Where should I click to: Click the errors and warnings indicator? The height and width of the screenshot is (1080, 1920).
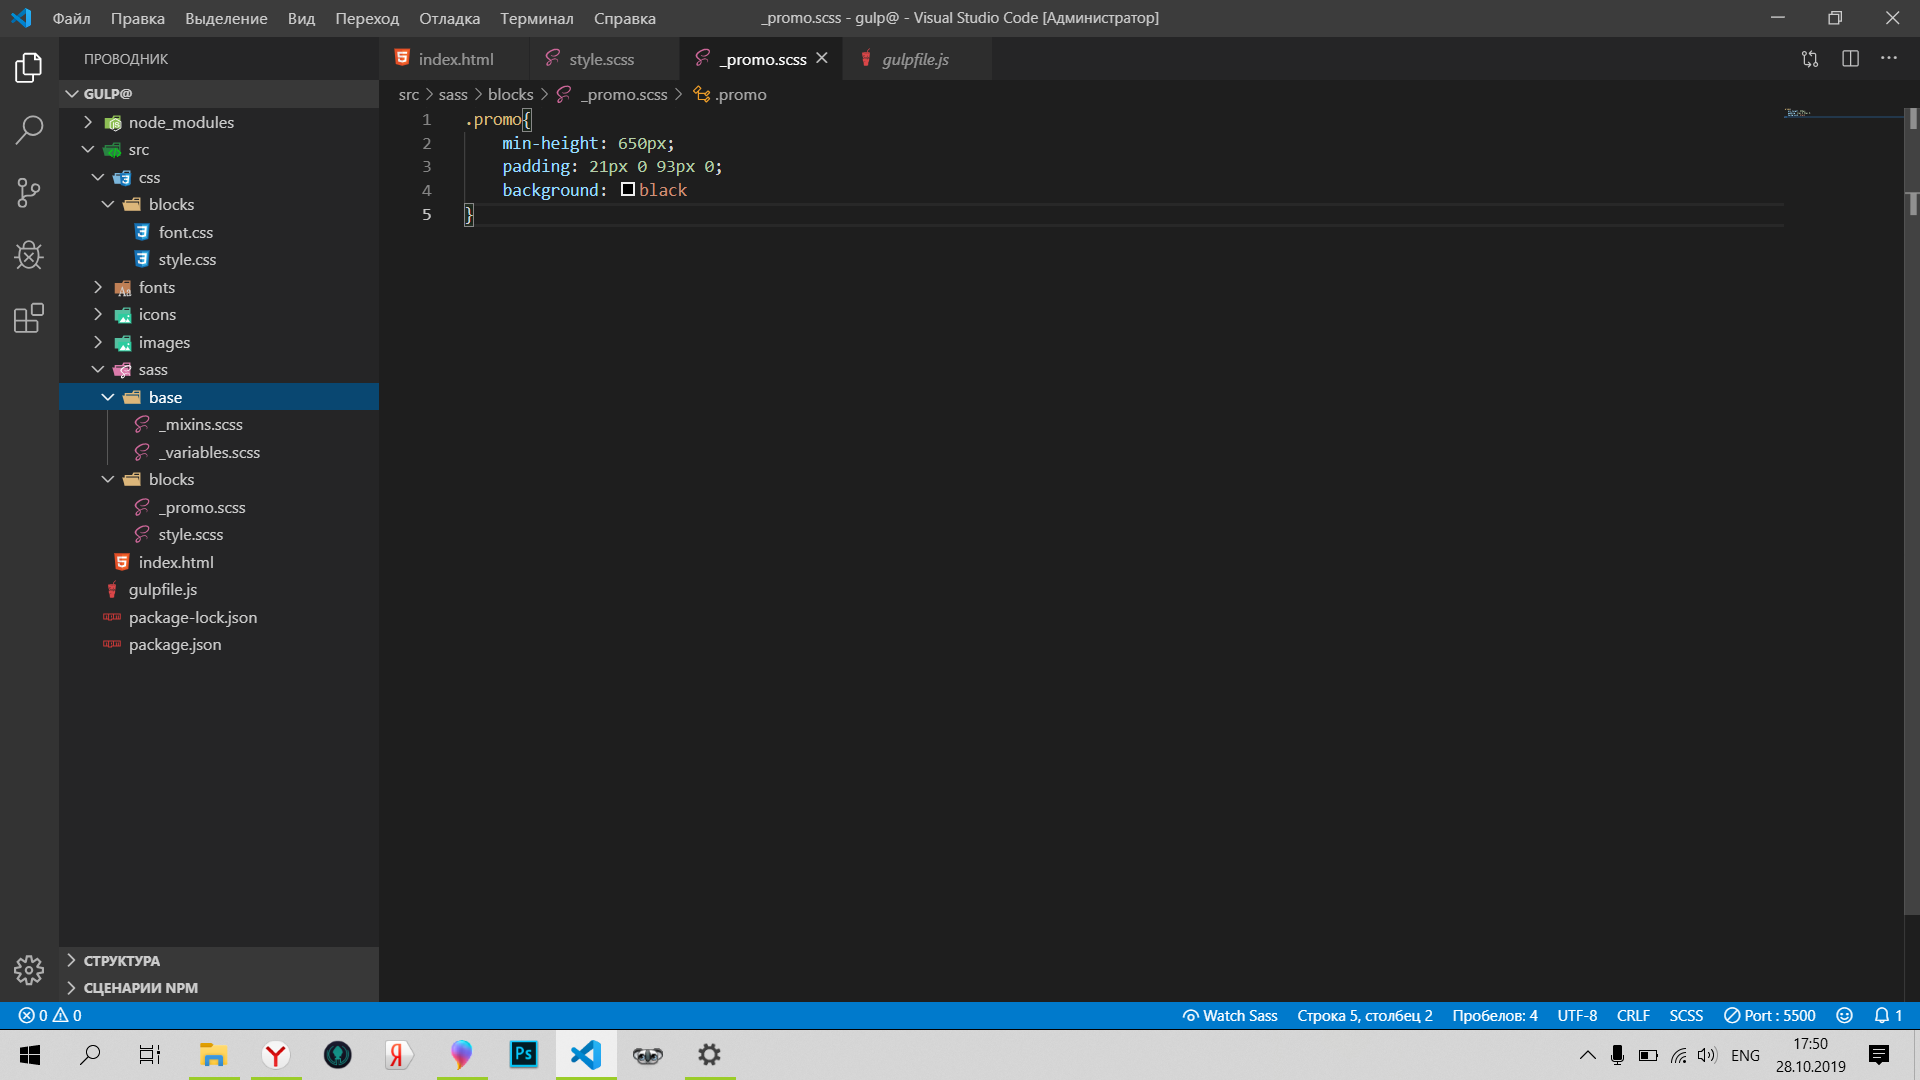(50, 1015)
